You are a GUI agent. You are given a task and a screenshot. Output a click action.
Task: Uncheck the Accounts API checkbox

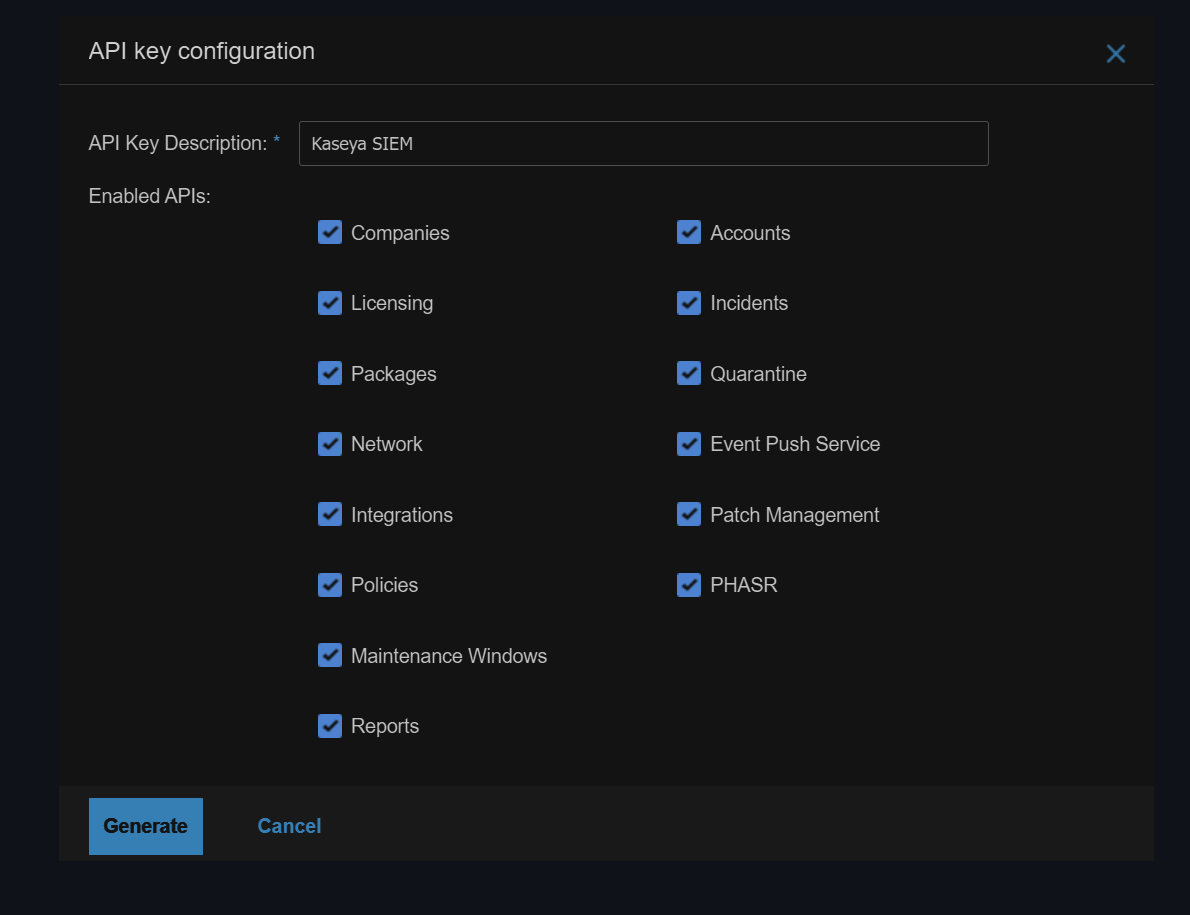pyautogui.click(x=688, y=232)
